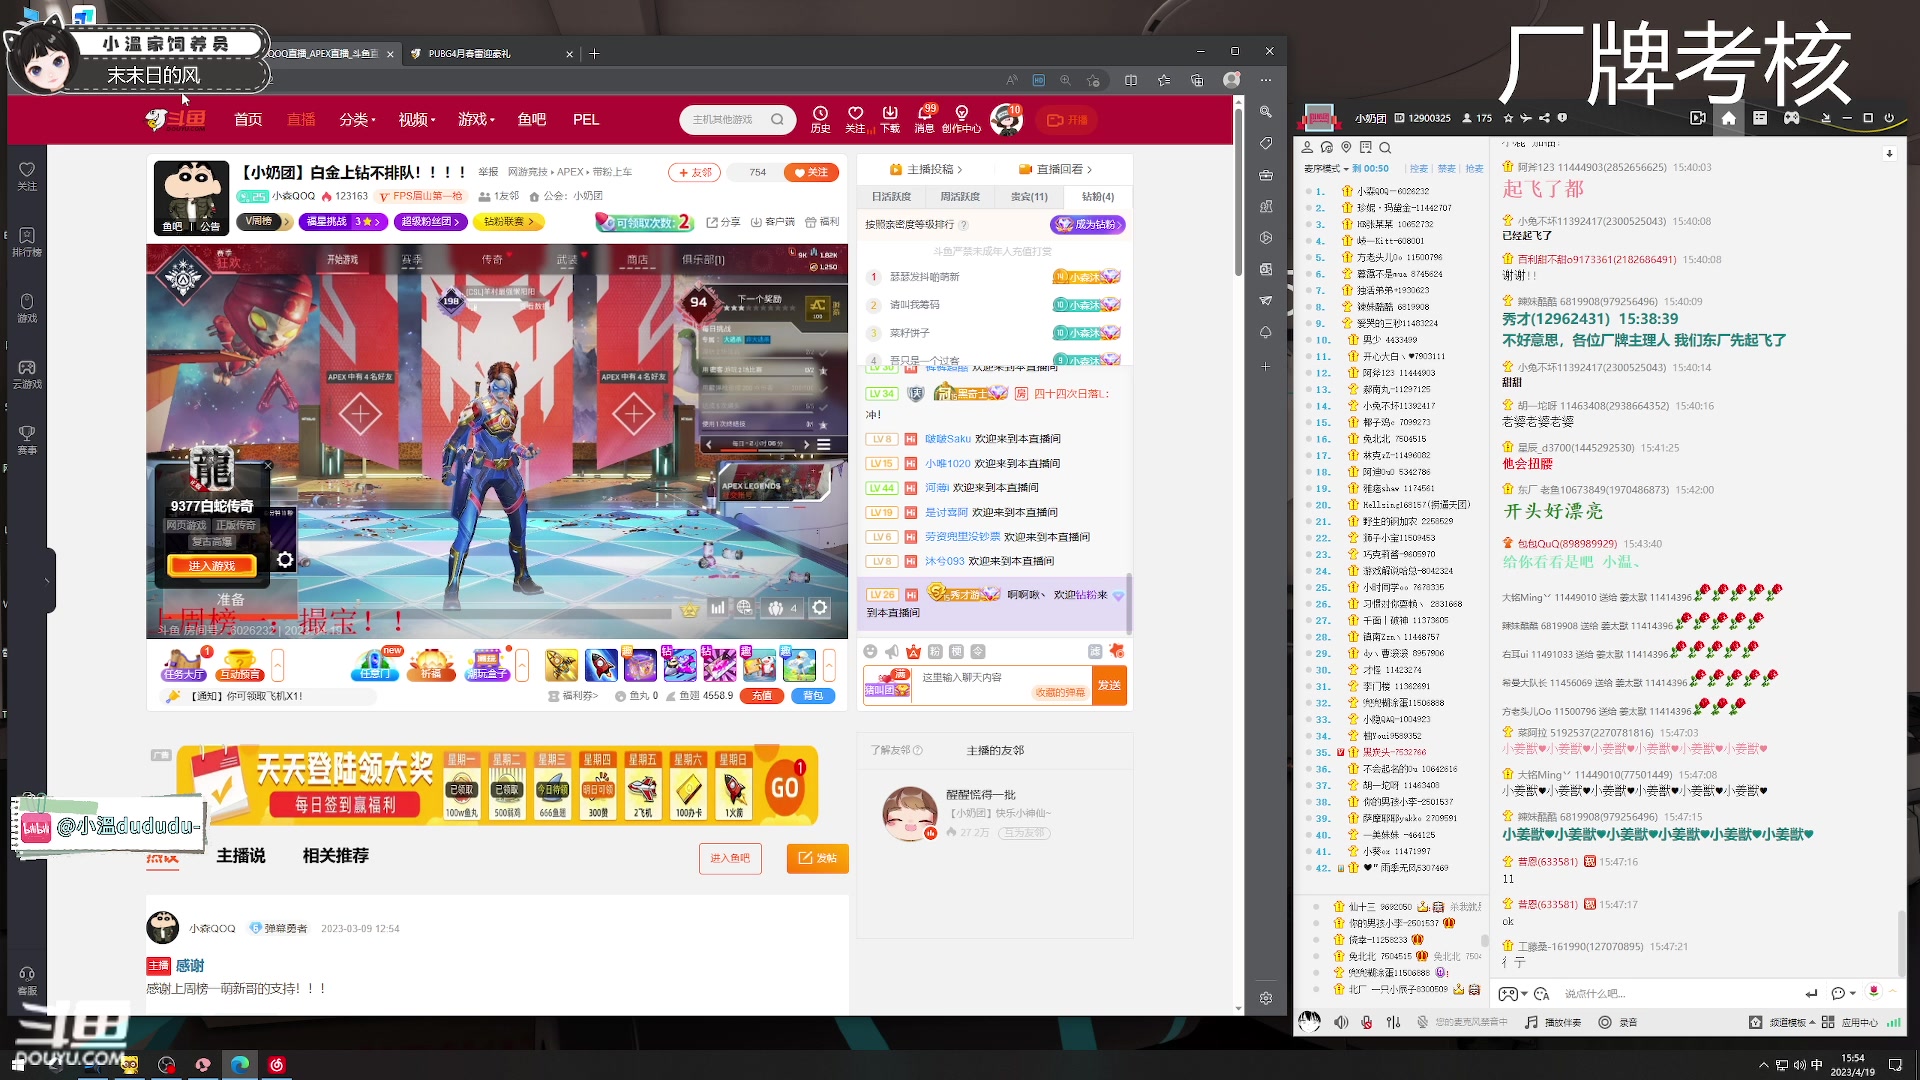Open the share icon in voice channel header
1920x1080 pixels.
[x=1544, y=118]
